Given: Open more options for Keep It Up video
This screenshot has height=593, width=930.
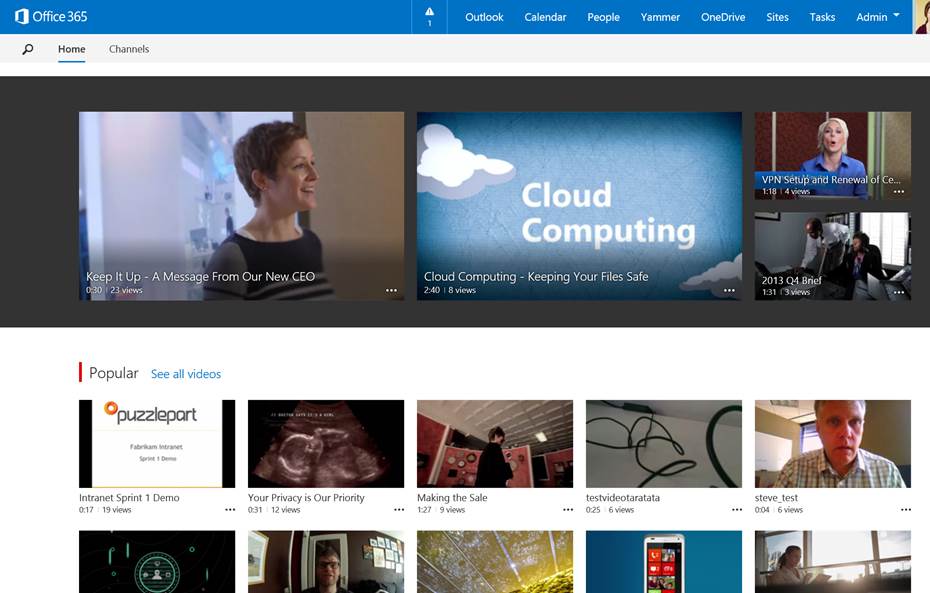Looking at the screenshot, I should pyautogui.click(x=391, y=290).
